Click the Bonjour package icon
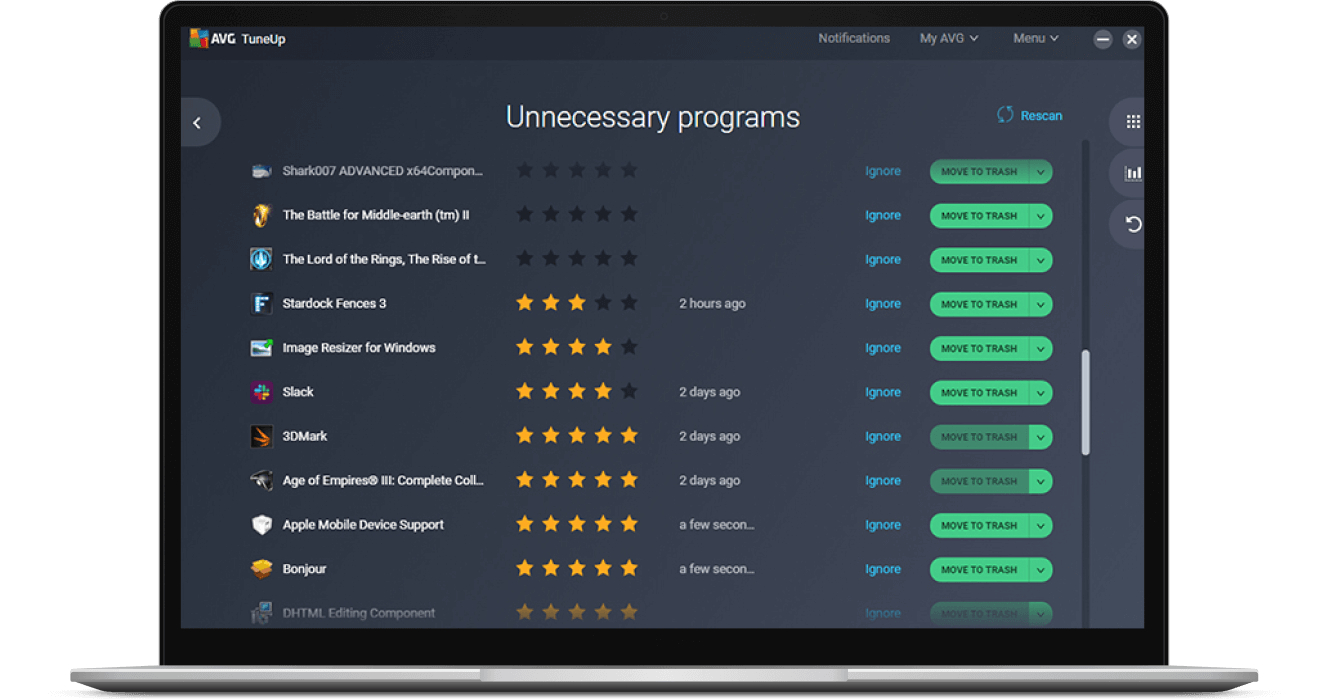Screen dimensions: 1328x700 (261, 569)
